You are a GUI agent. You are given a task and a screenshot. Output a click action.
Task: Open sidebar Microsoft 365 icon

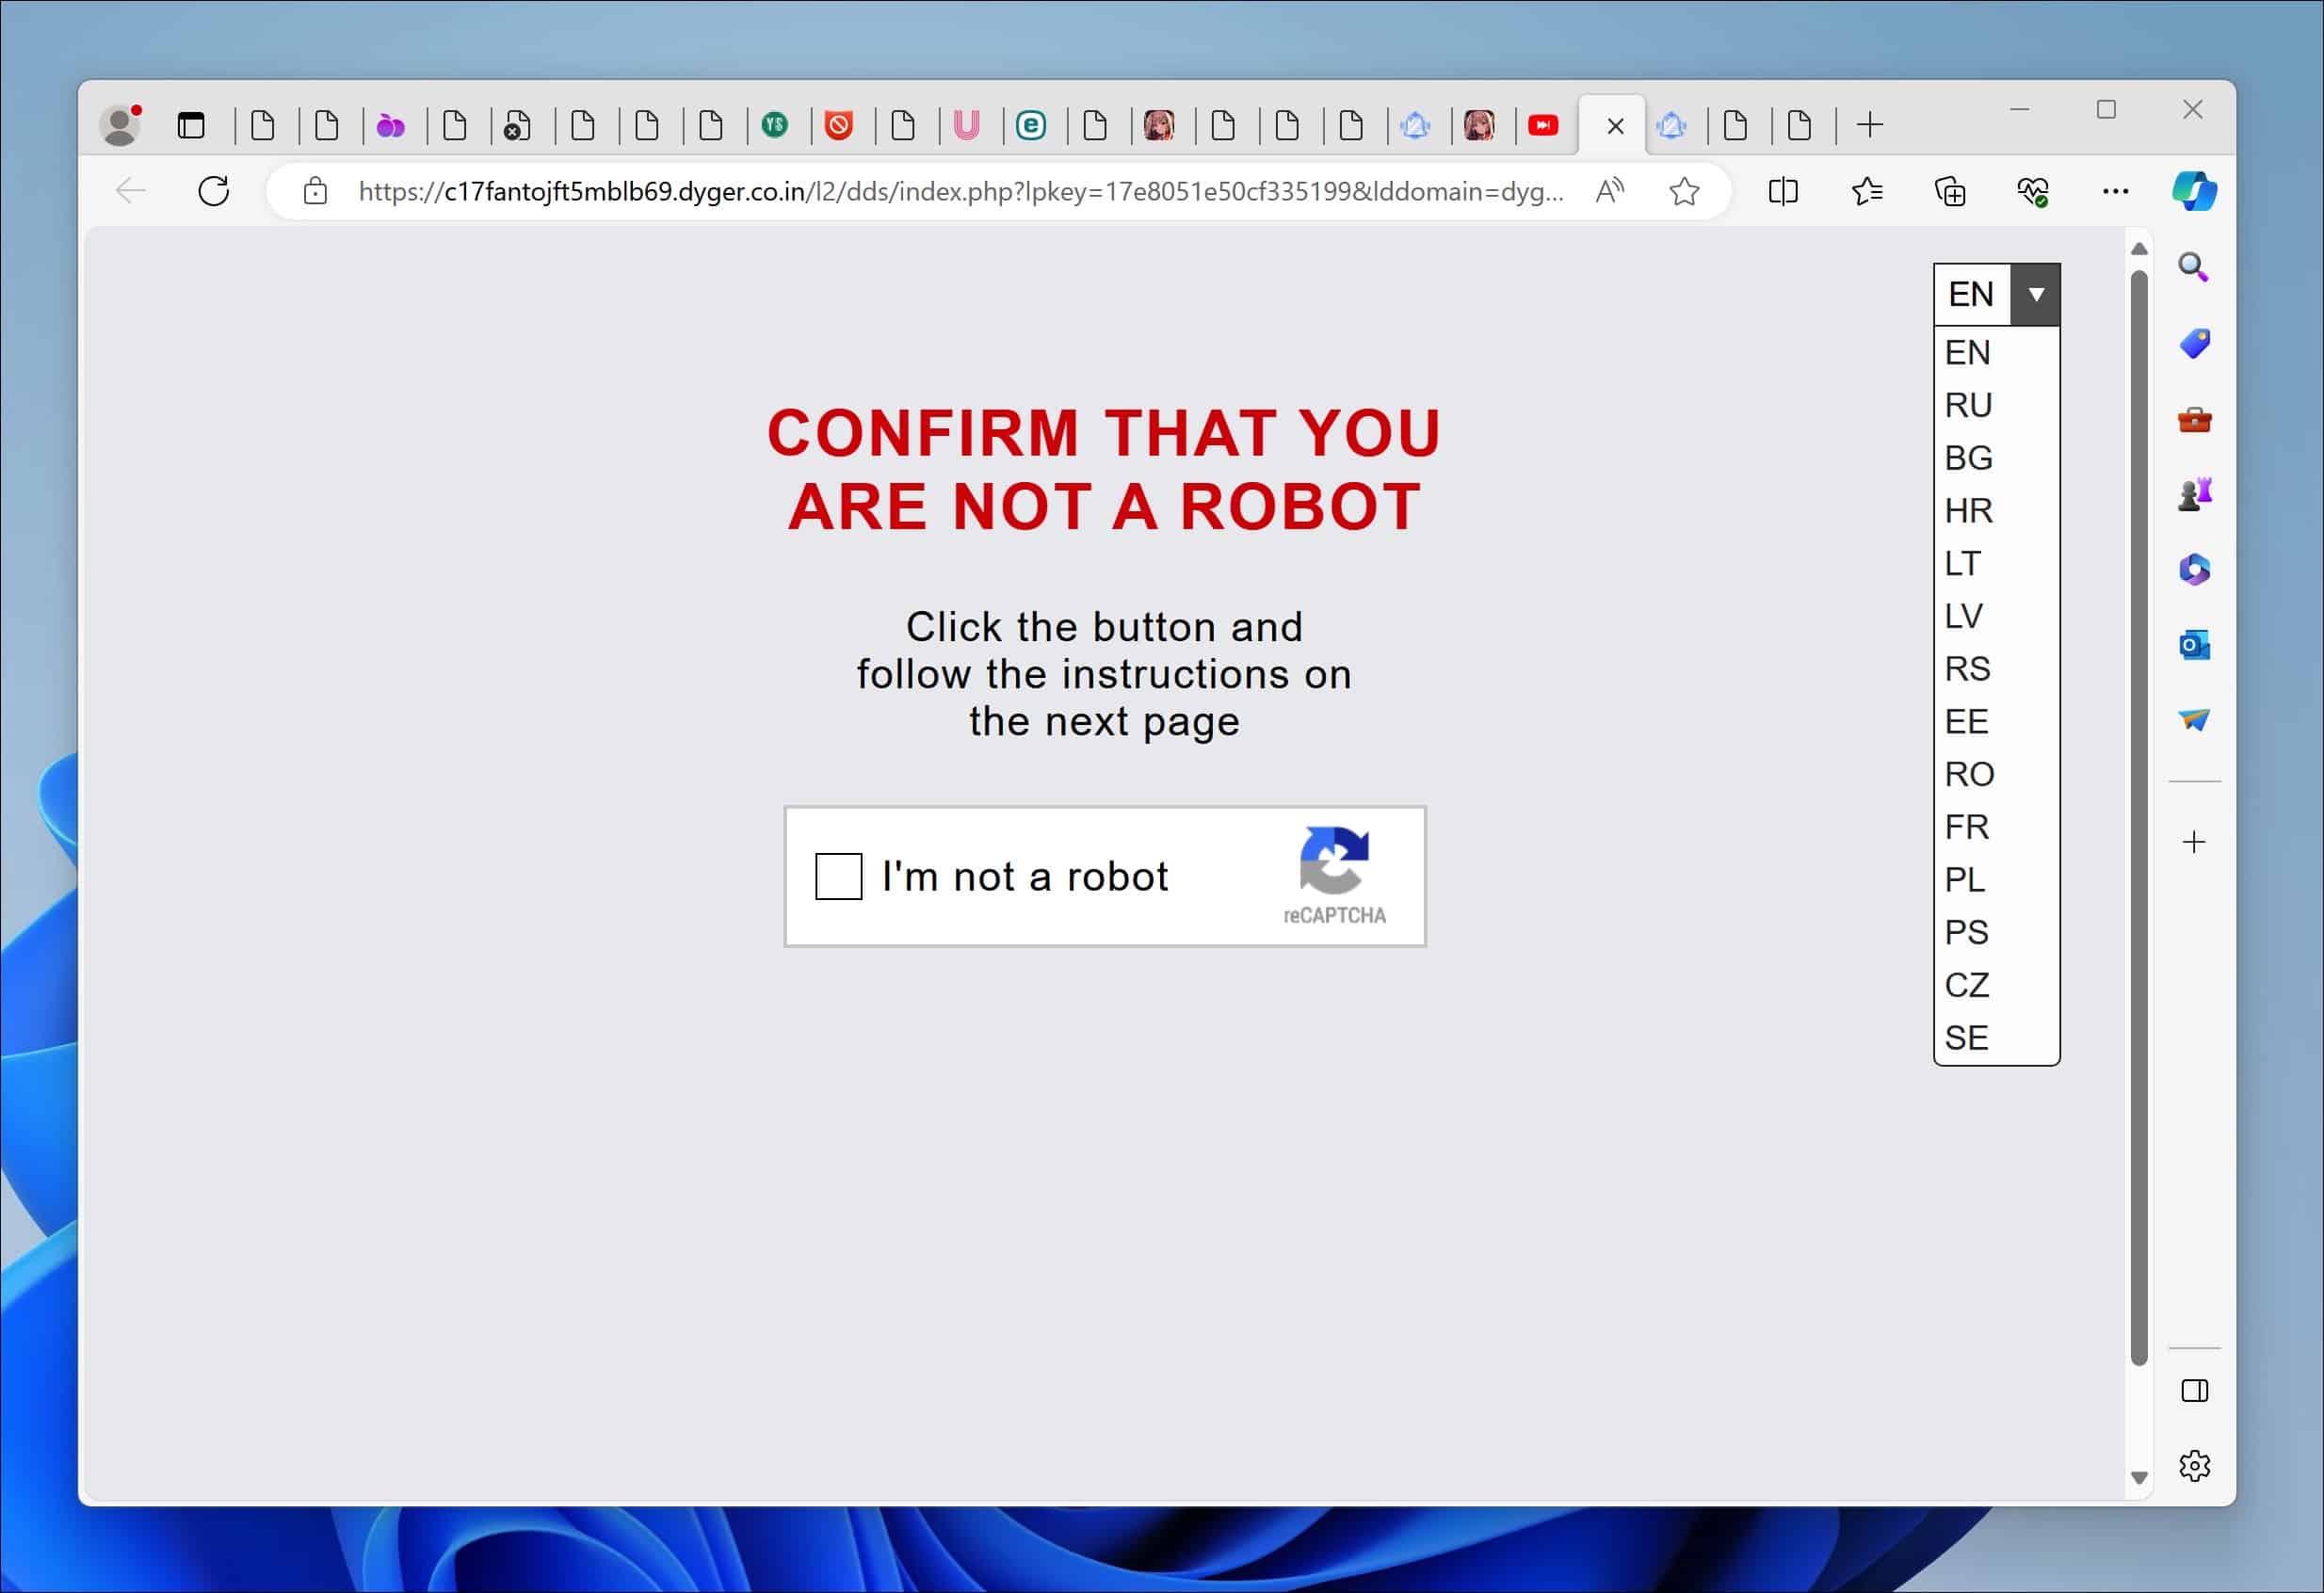click(2194, 570)
